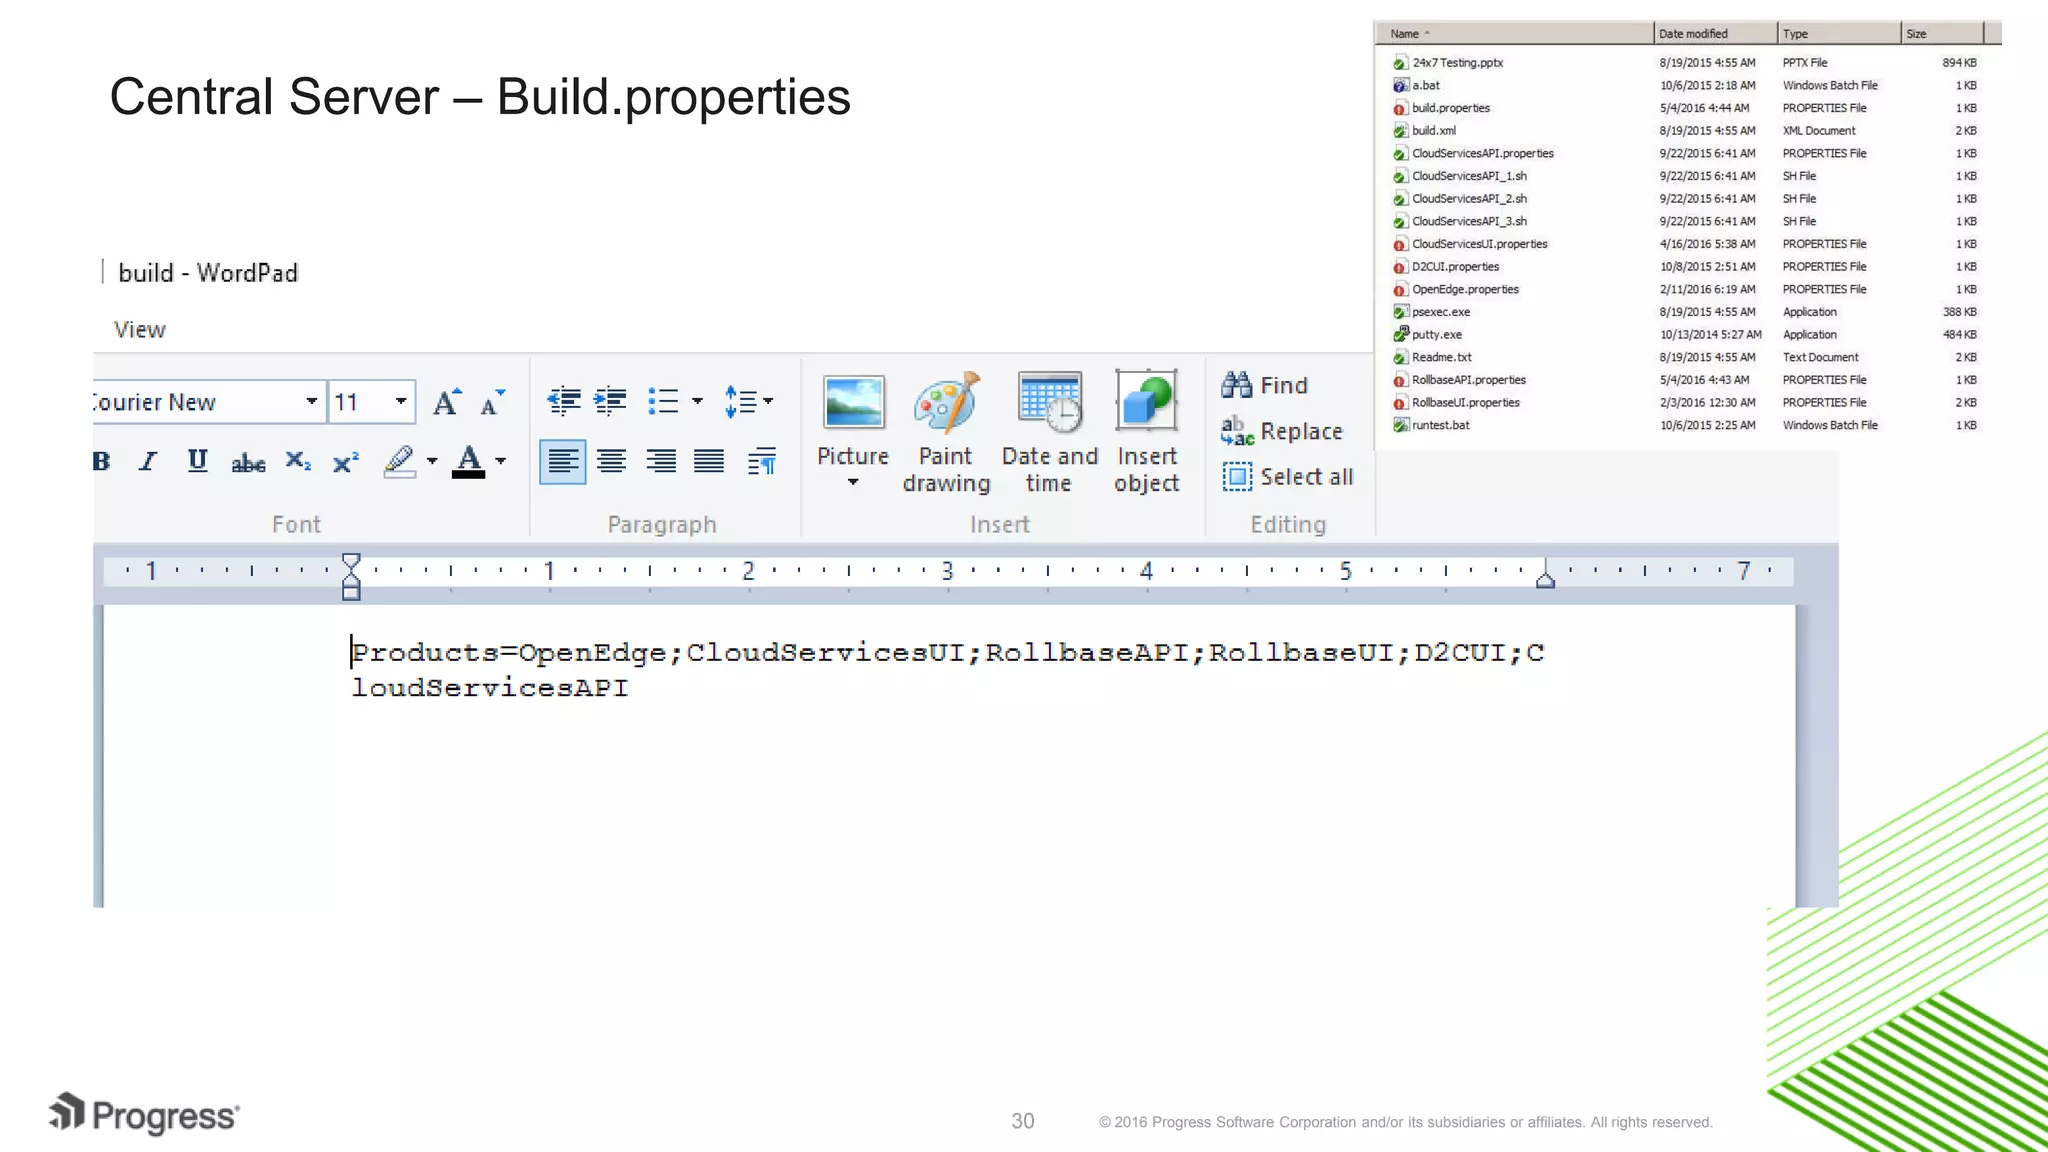
Task: Click the Subscript icon
Action: [297, 462]
